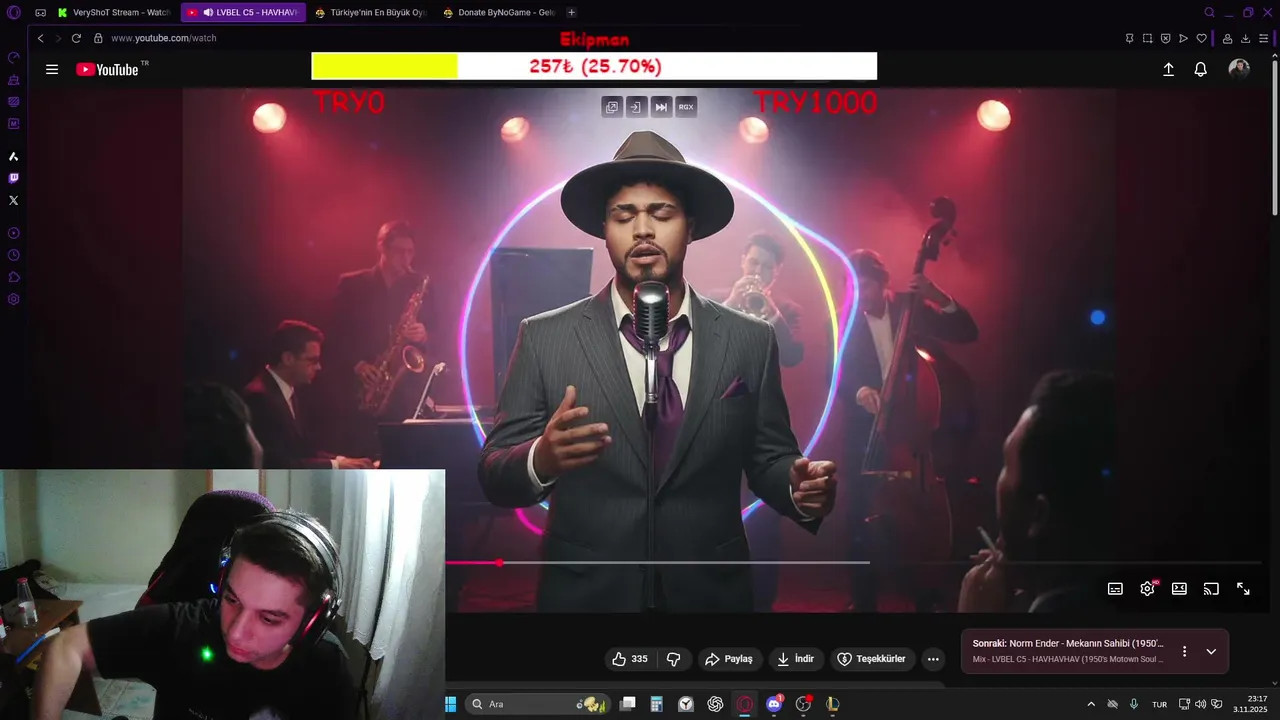Click the Paylaş share button
The height and width of the screenshot is (720, 1280).
(x=729, y=659)
